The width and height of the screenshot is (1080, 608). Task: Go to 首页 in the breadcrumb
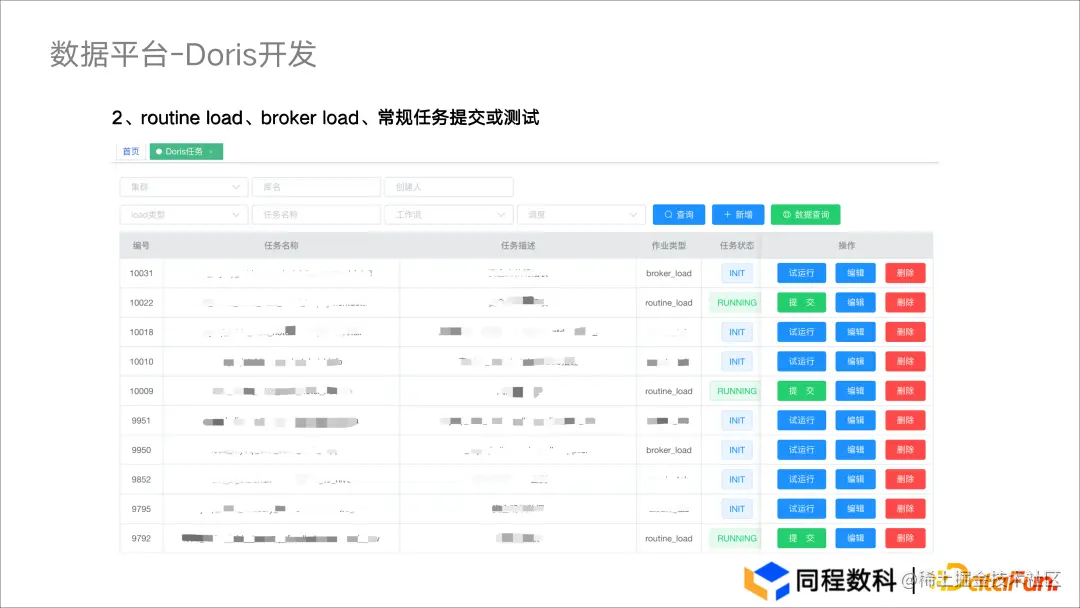tap(130, 151)
